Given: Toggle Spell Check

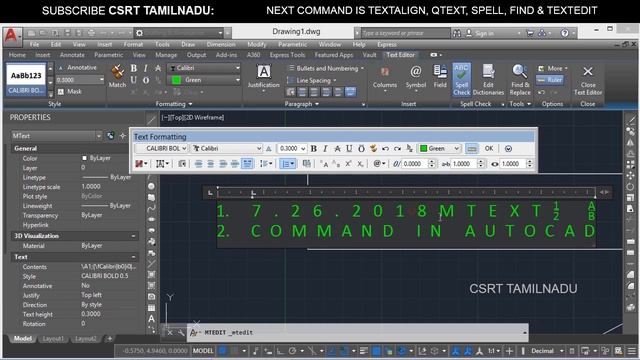Looking at the screenshot, I should [461, 80].
